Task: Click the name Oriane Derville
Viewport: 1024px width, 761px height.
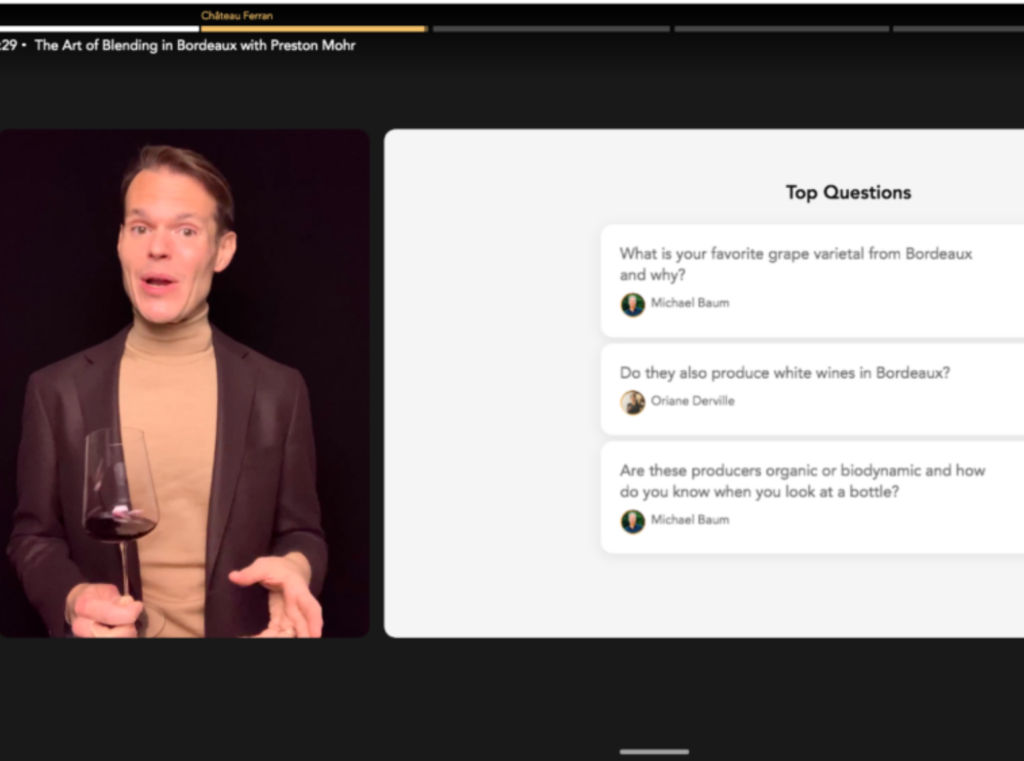Action: coord(692,401)
